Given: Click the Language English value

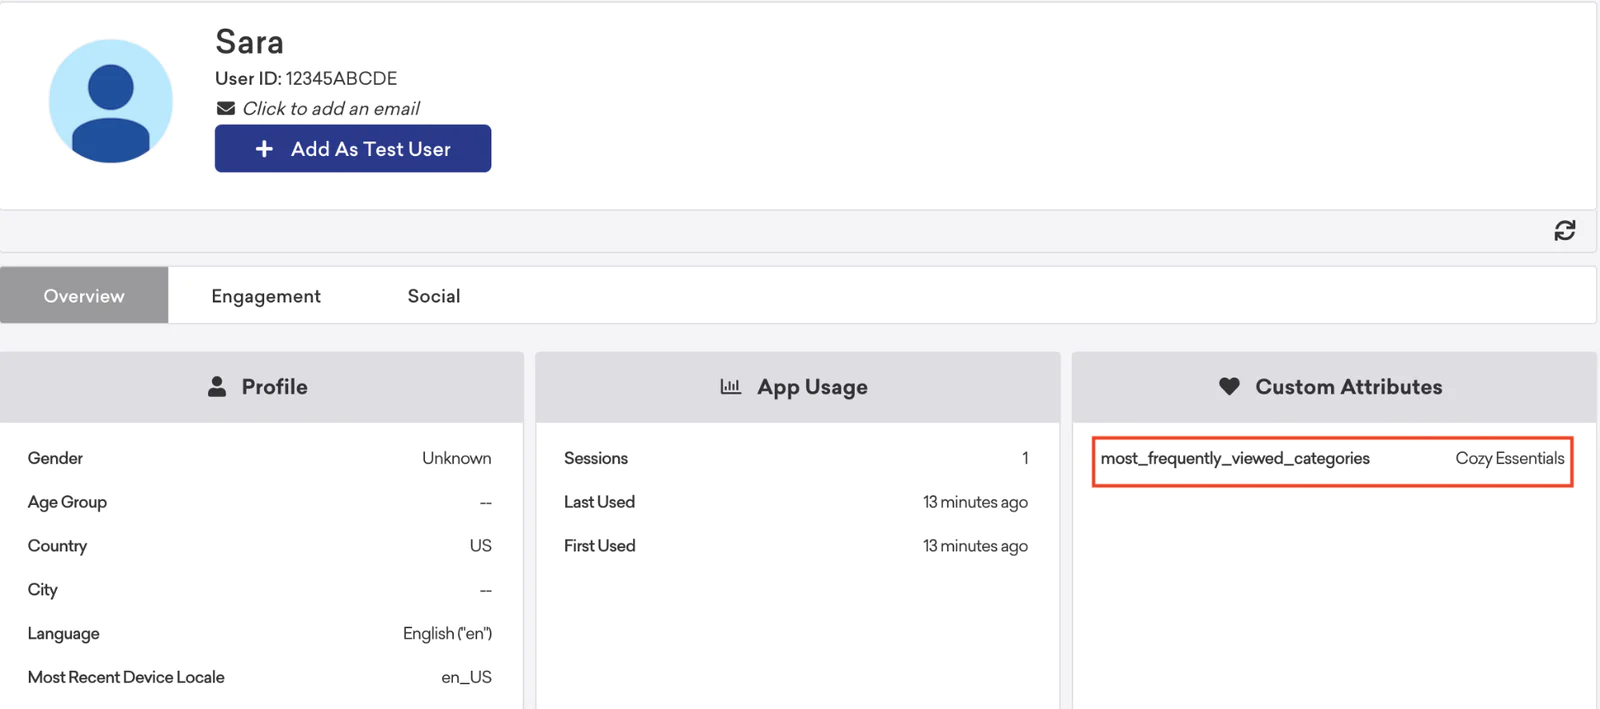Looking at the screenshot, I should (x=447, y=634).
